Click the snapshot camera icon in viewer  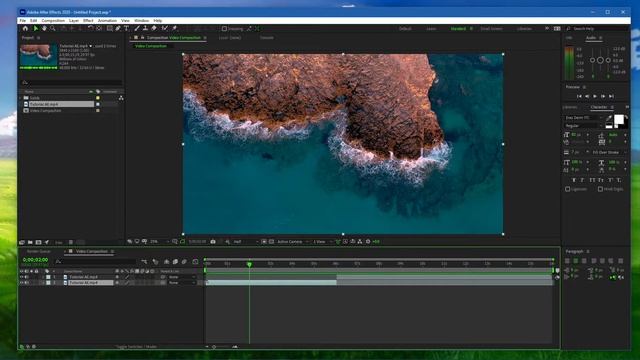(x=213, y=242)
